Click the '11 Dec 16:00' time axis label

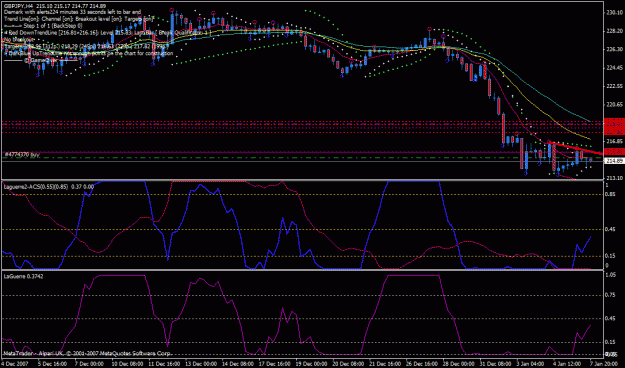point(164,364)
